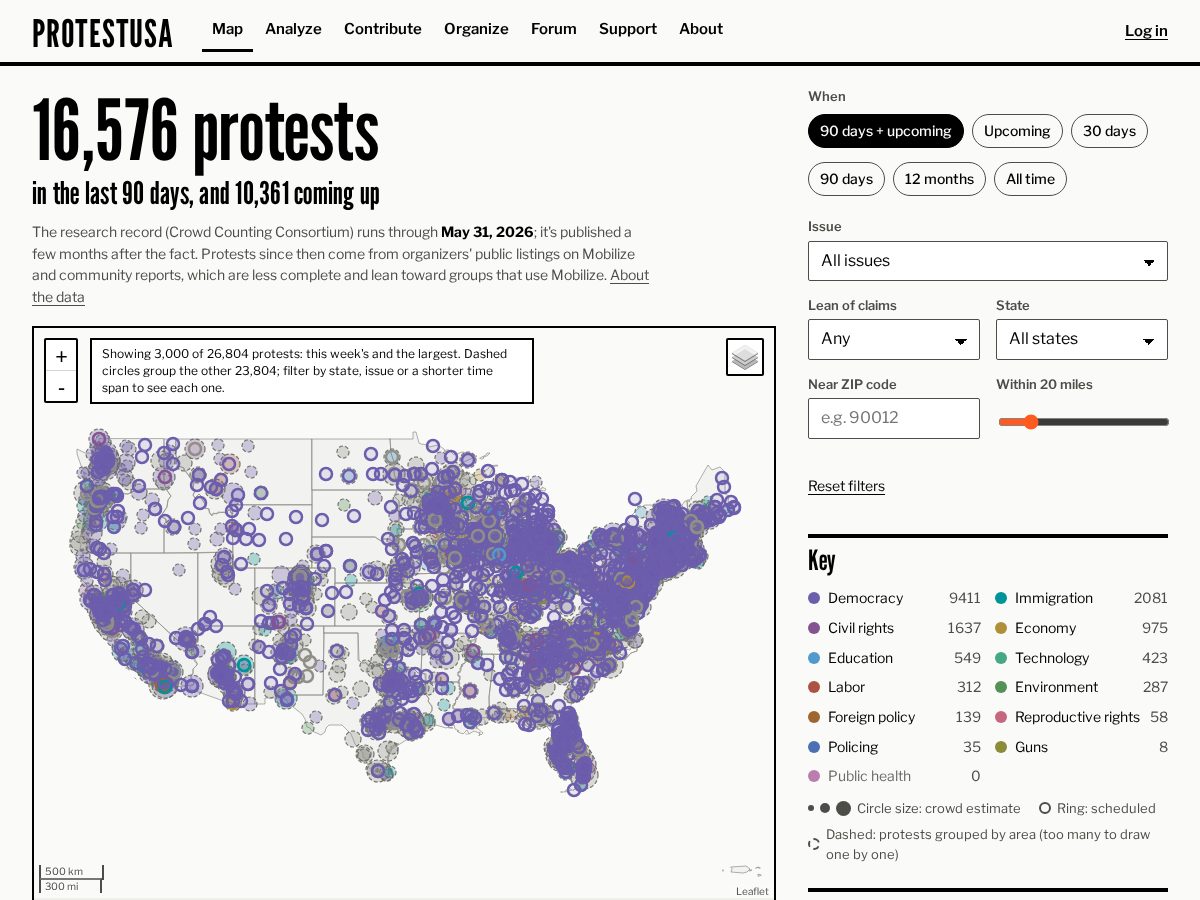Filter by Guns in the key

click(x=1081, y=747)
